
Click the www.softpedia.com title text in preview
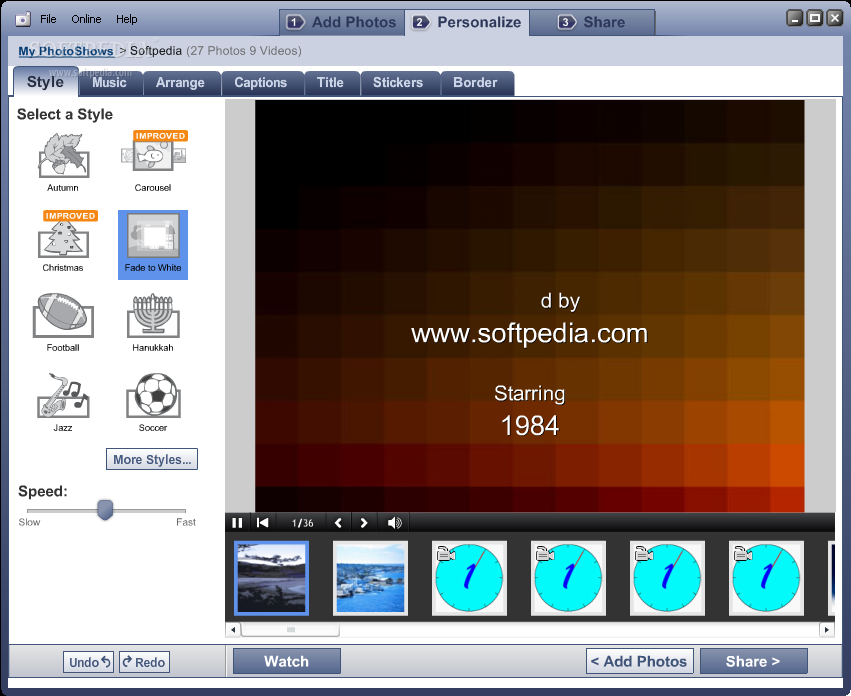pos(530,333)
